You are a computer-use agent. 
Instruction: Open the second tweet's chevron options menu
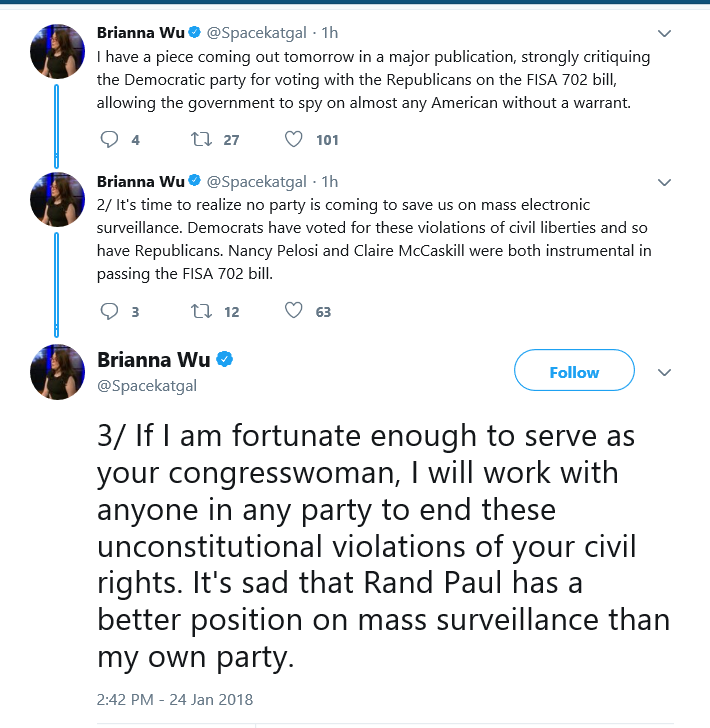point(664,182)
